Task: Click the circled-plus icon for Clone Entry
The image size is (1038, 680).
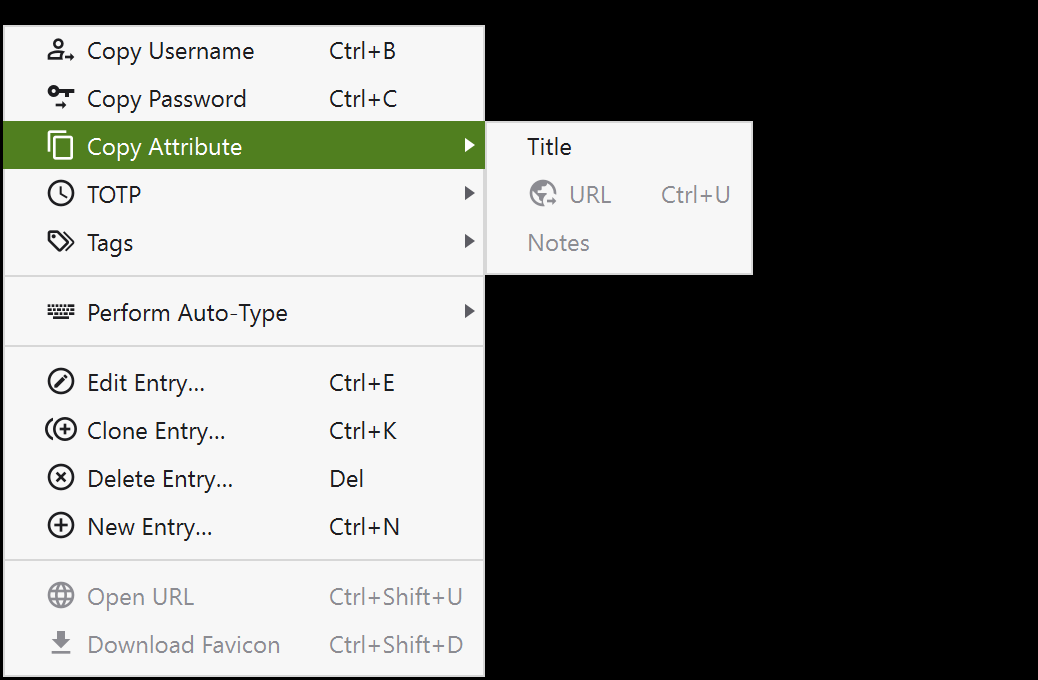Action: [x=61, y=430]
